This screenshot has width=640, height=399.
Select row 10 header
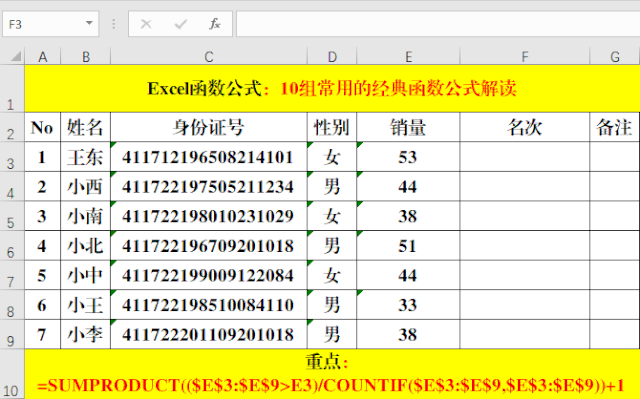12,374
